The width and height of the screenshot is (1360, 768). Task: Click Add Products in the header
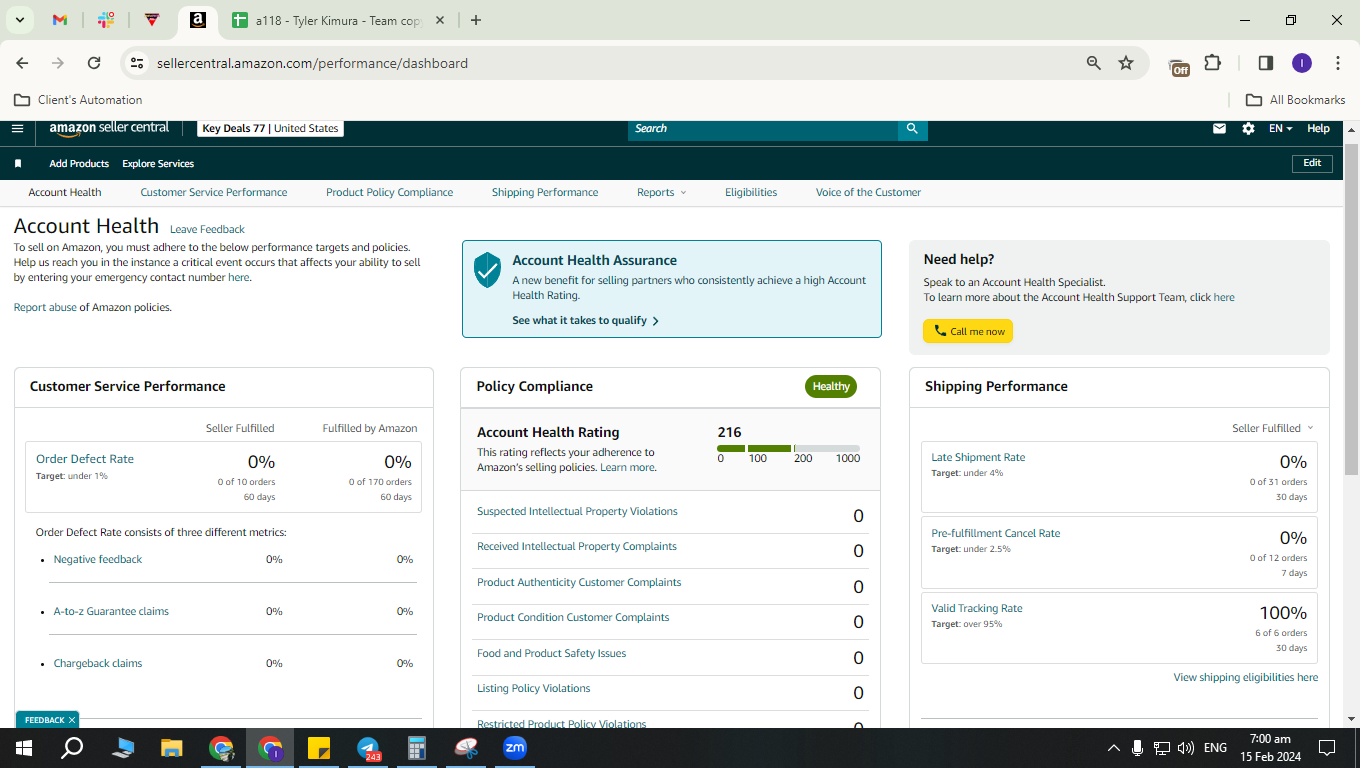pos(79,163)
